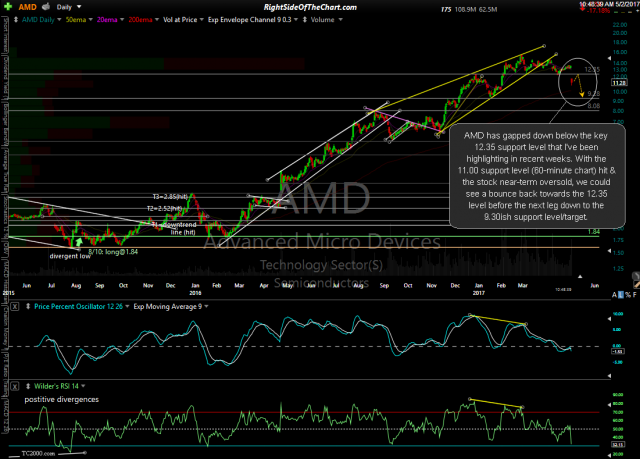Image resolution: width=640 pixels, height=459 pixels.
Task: Click the T3=2.85(hit) target label
Action: point(170,197)
